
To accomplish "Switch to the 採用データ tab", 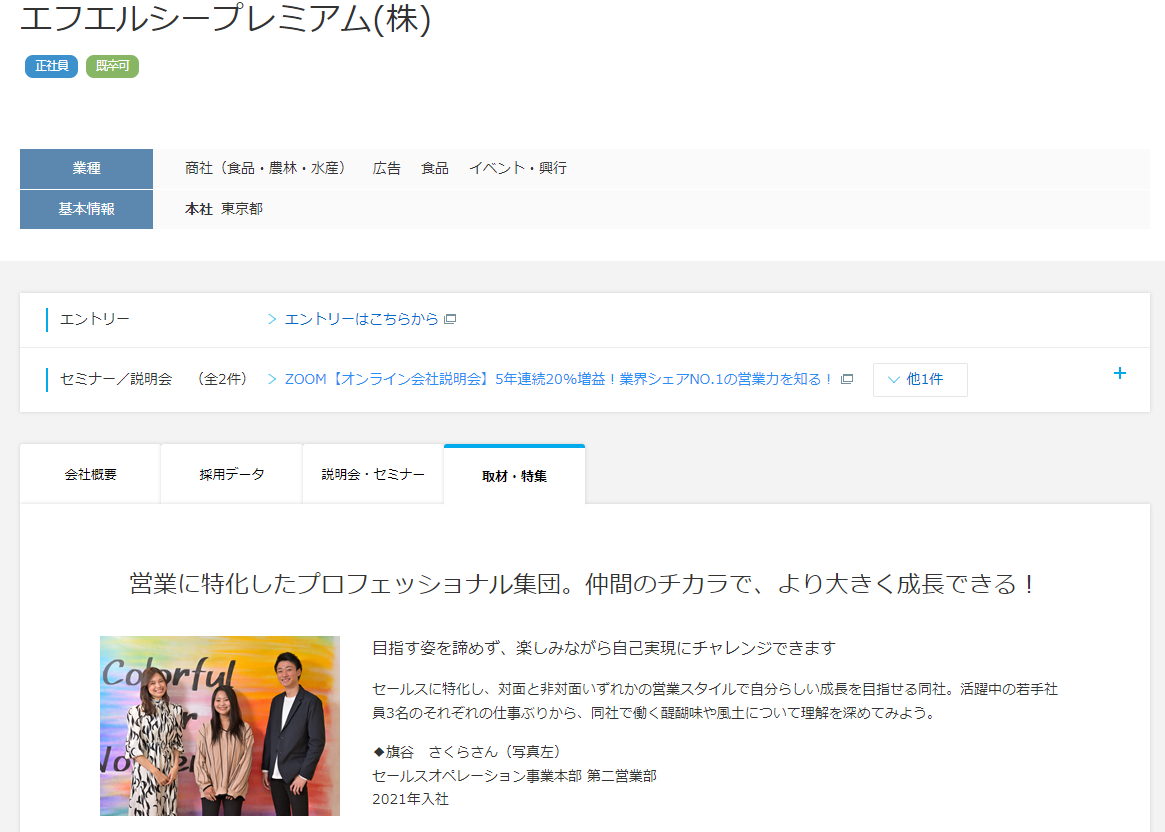I will 231,474.
